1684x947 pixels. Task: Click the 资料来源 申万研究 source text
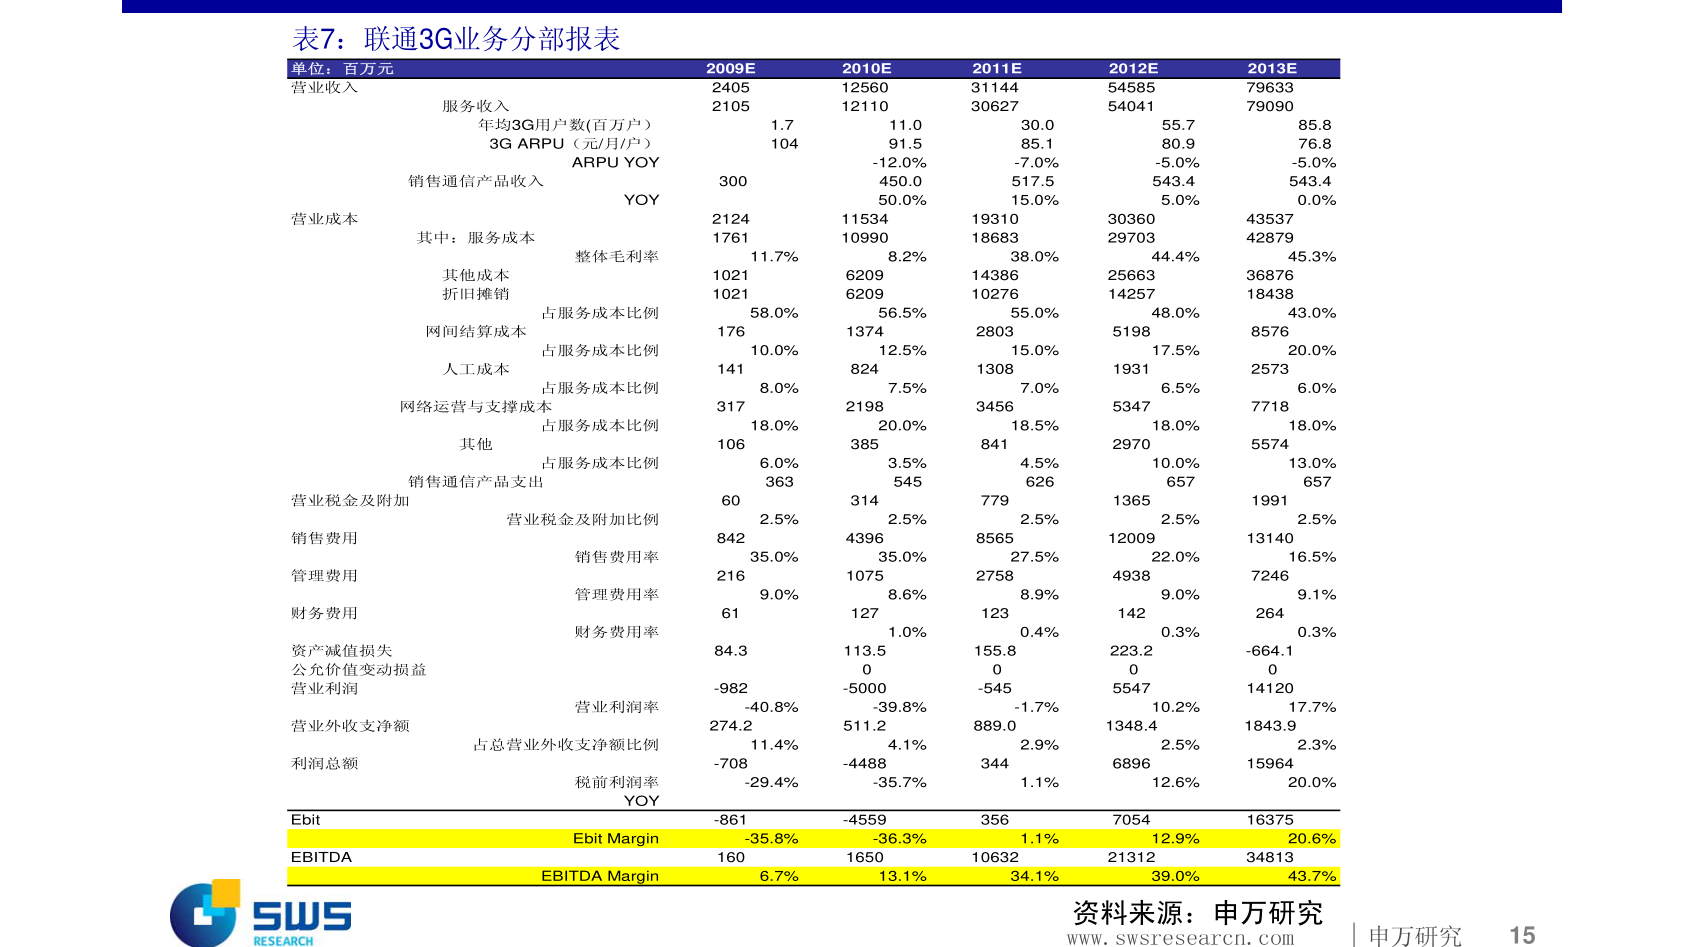[1197, 913]
